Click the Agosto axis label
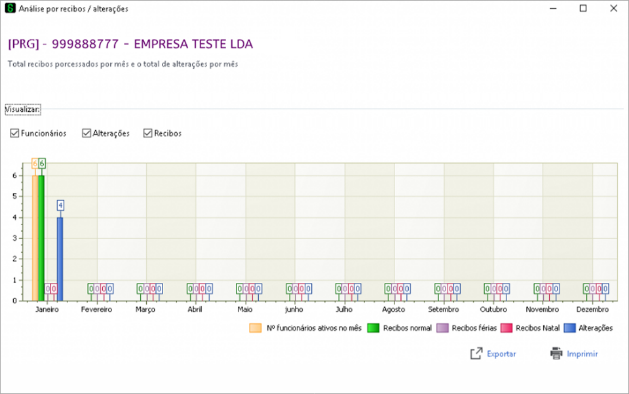Image resolution: width=629 pixels, height=394 pixels. [394, 310]
